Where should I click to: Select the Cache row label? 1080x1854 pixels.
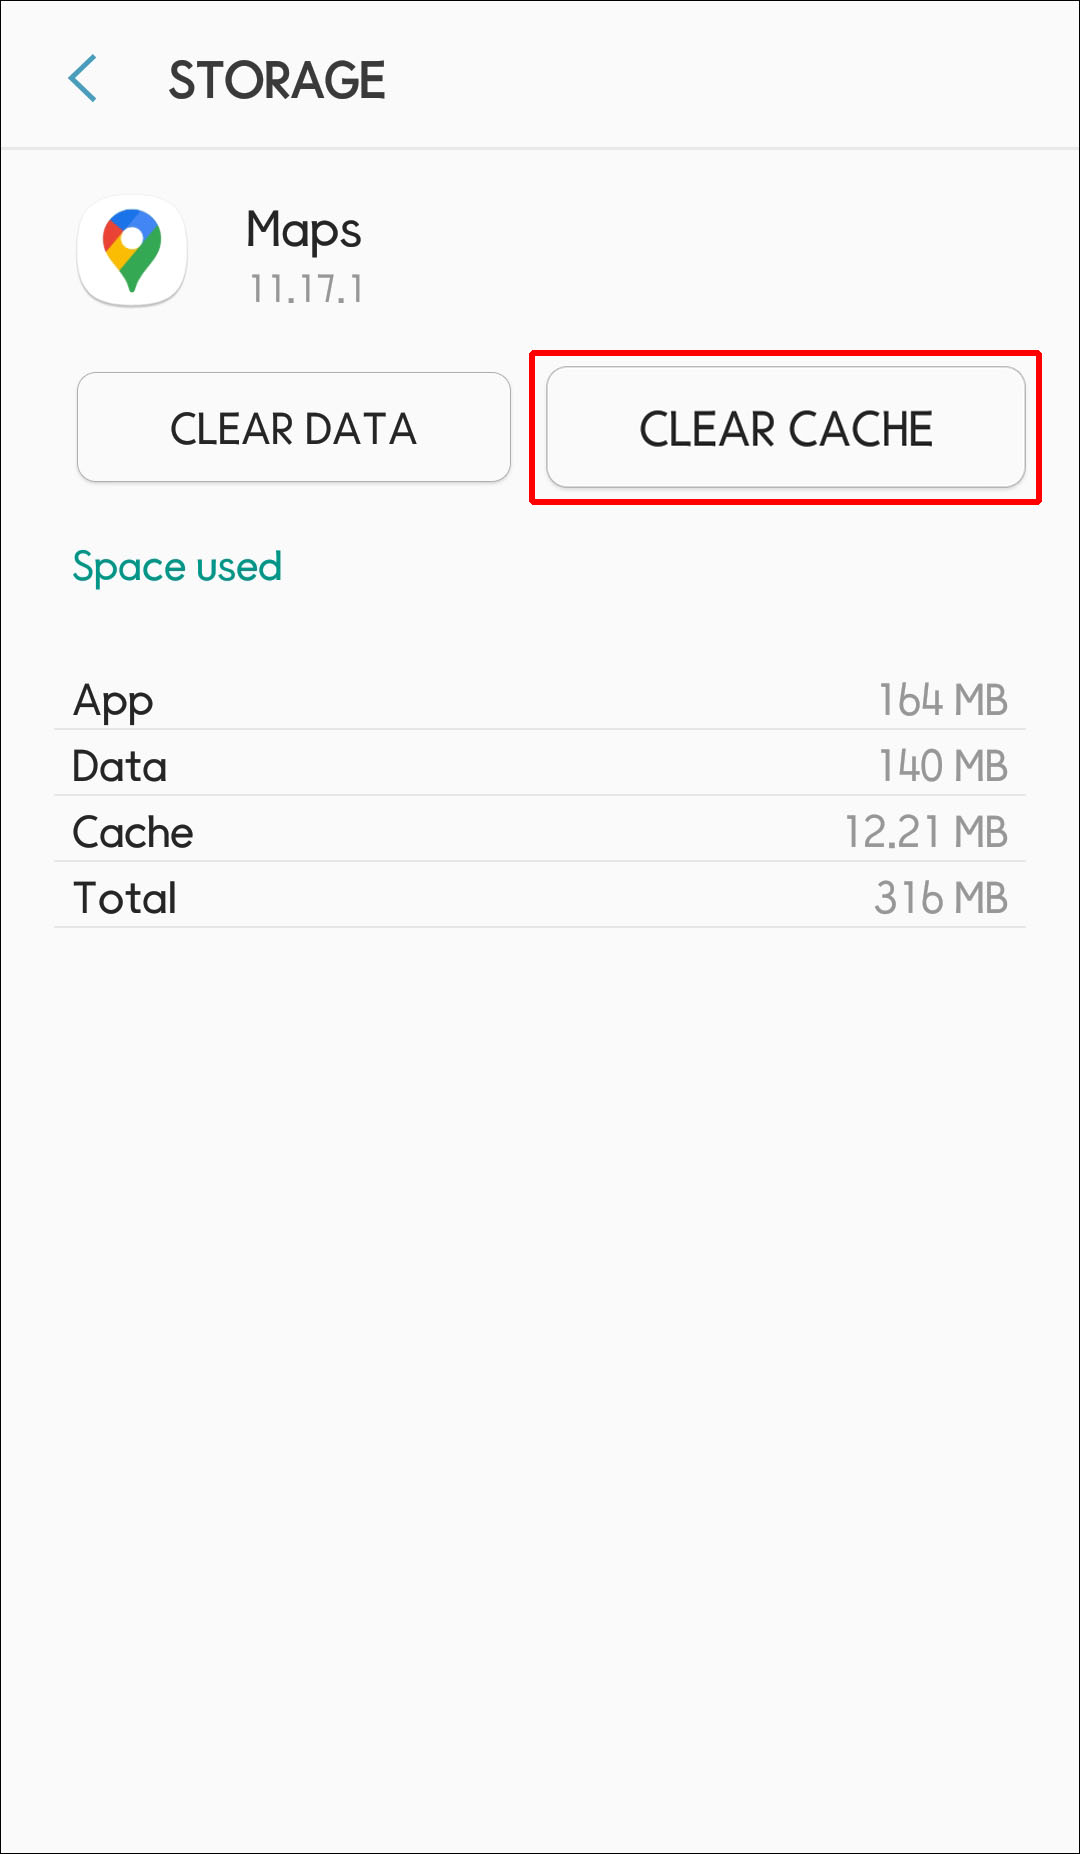[x=133, y=833]
